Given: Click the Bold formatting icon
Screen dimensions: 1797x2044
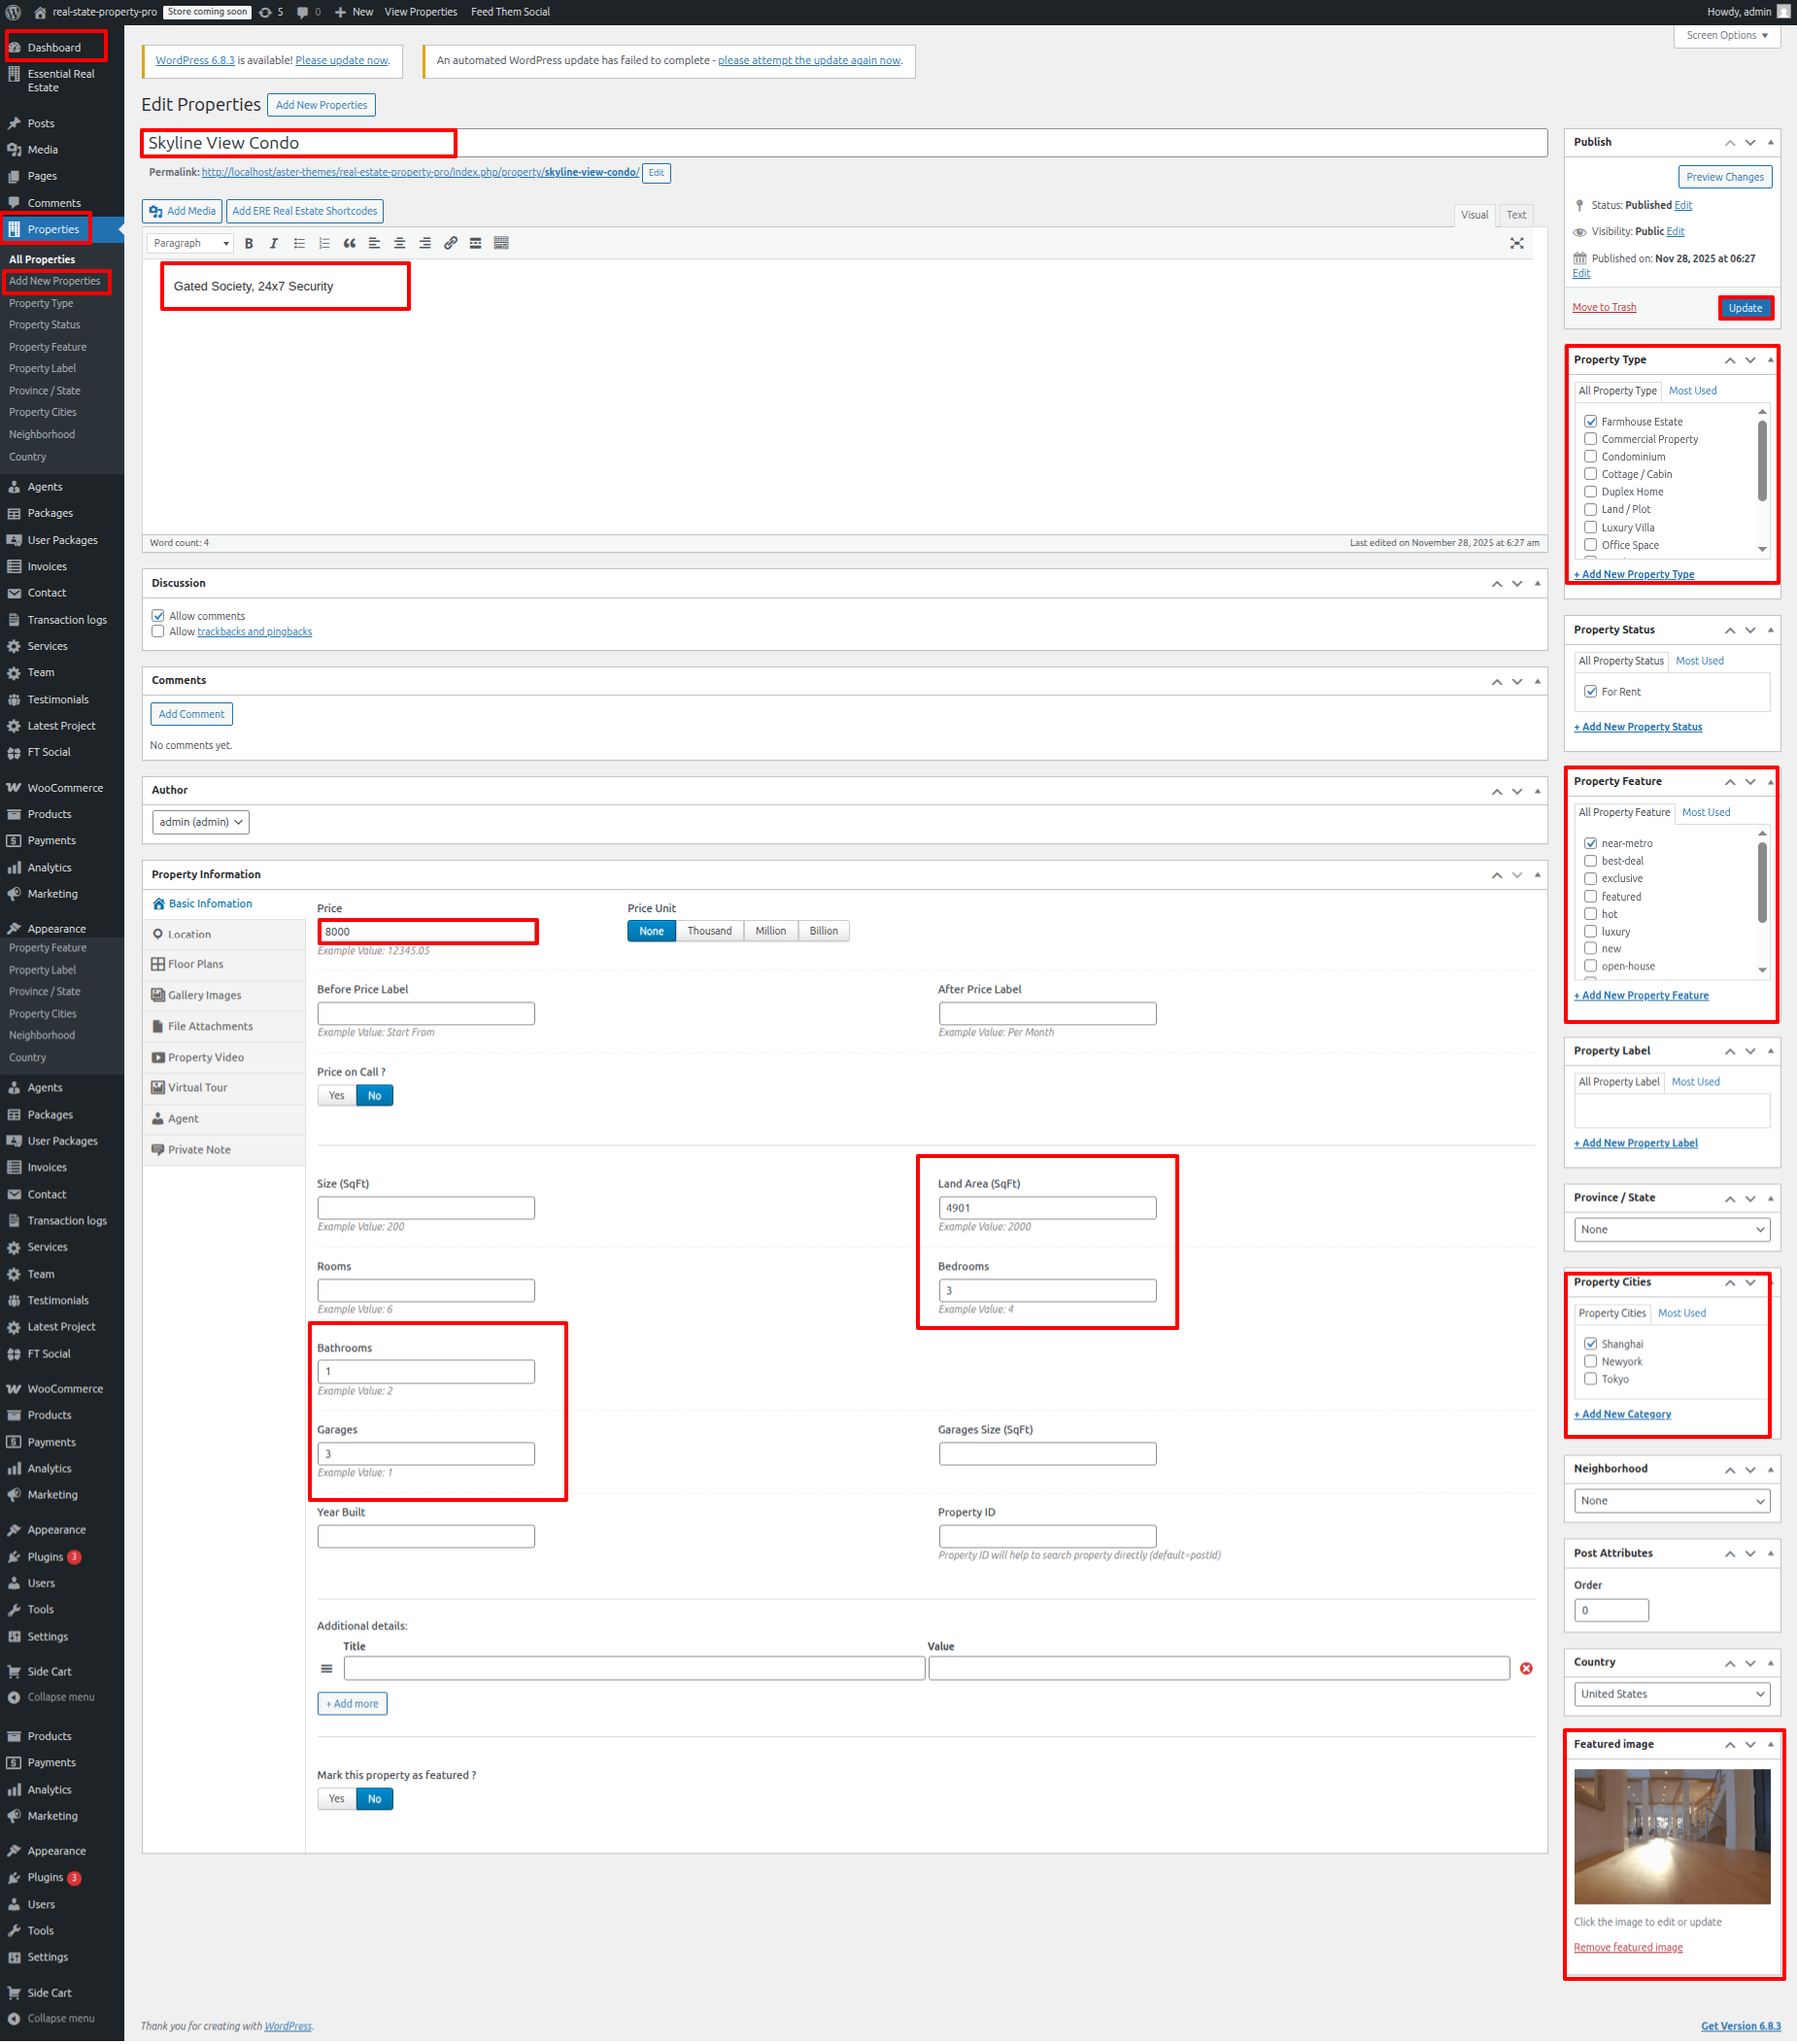Looking at the screenshot, I should click(x=249, y=243).
